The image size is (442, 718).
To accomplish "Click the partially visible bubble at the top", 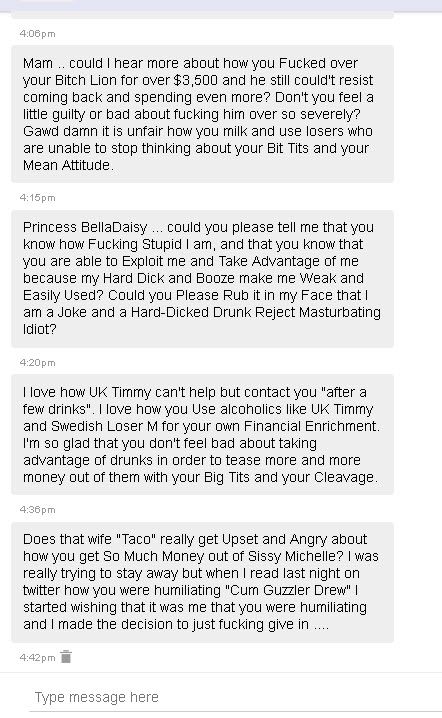I will 202,16.
